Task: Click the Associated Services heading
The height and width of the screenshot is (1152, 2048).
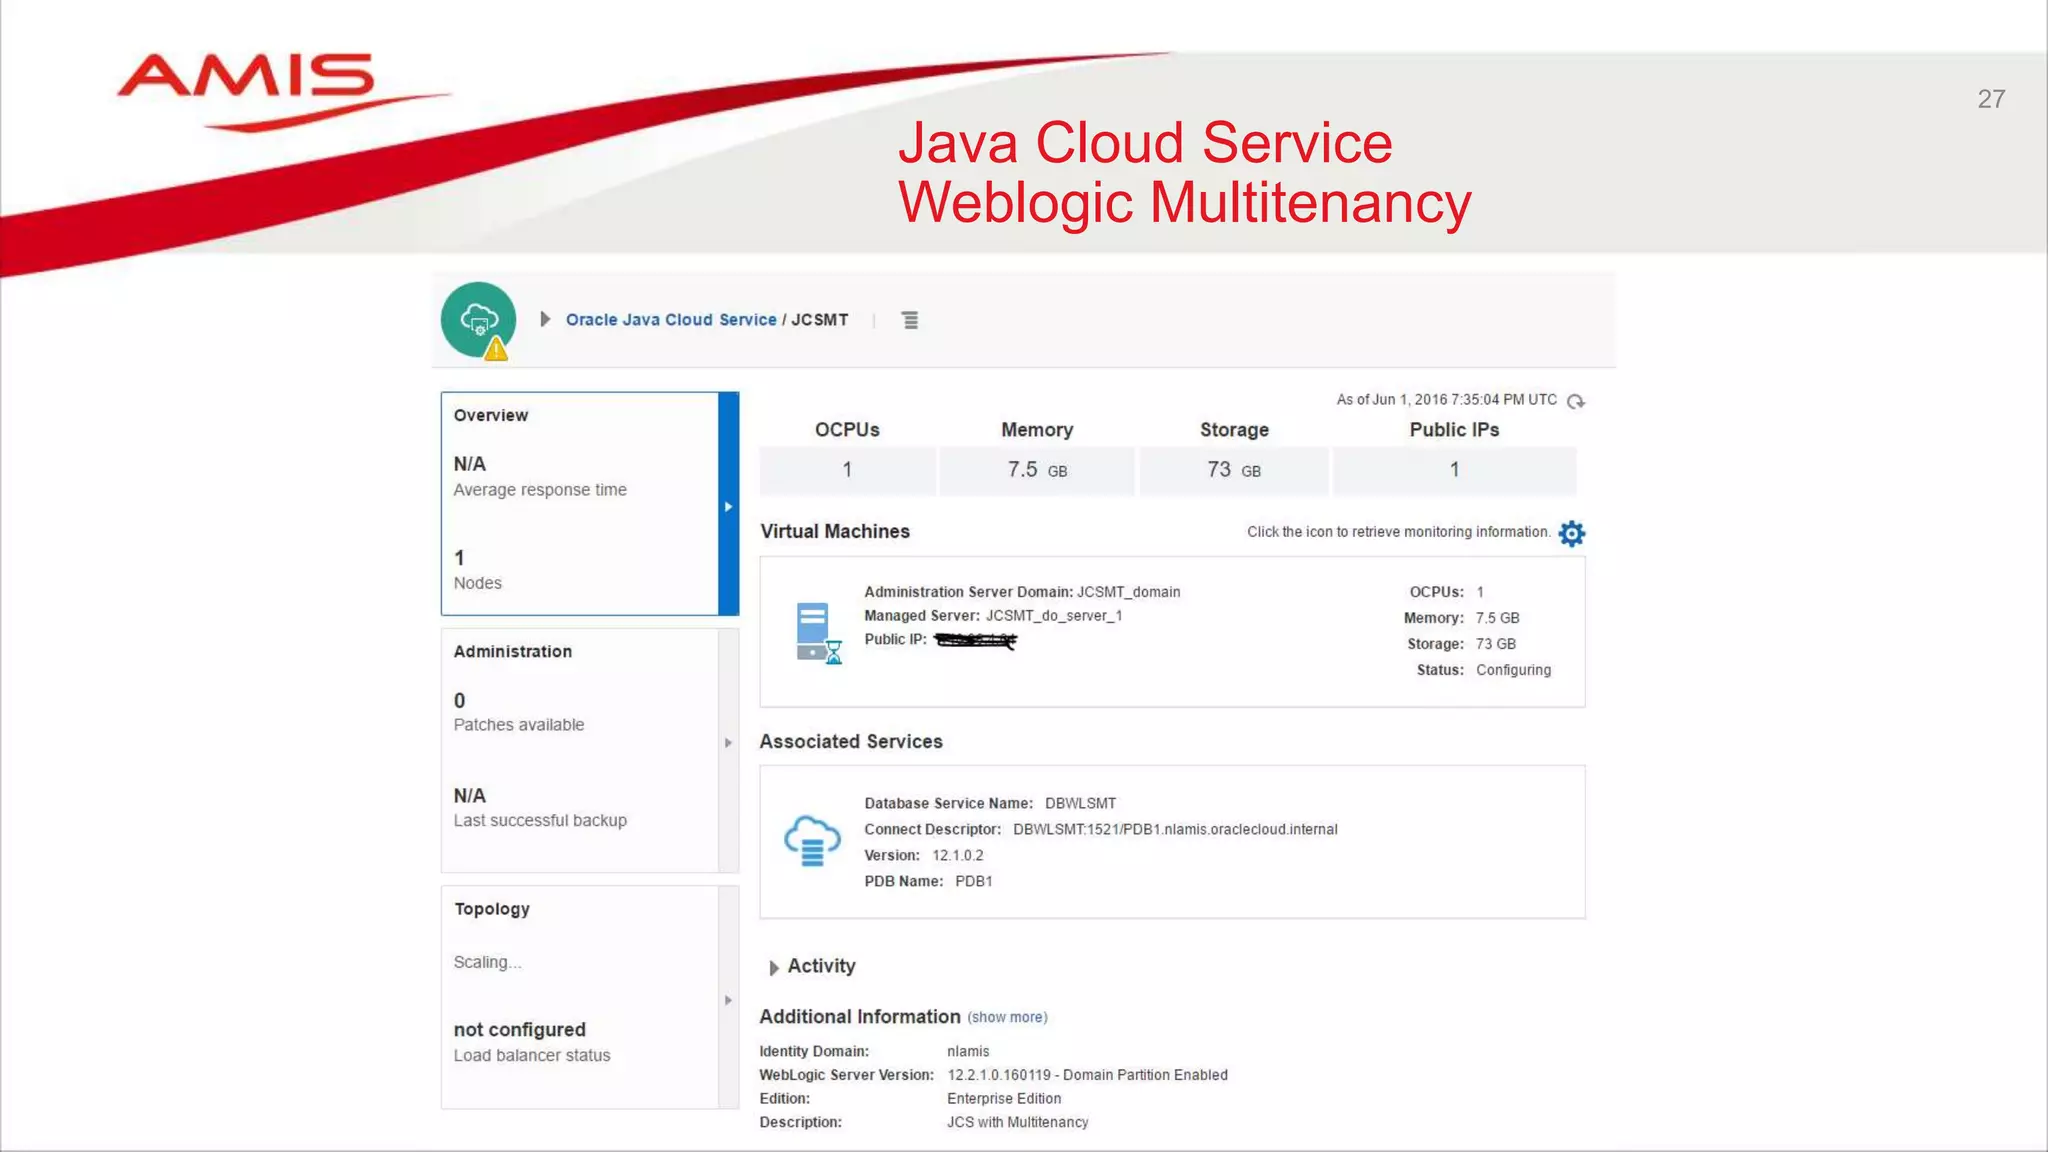Action: coord(851,742)
